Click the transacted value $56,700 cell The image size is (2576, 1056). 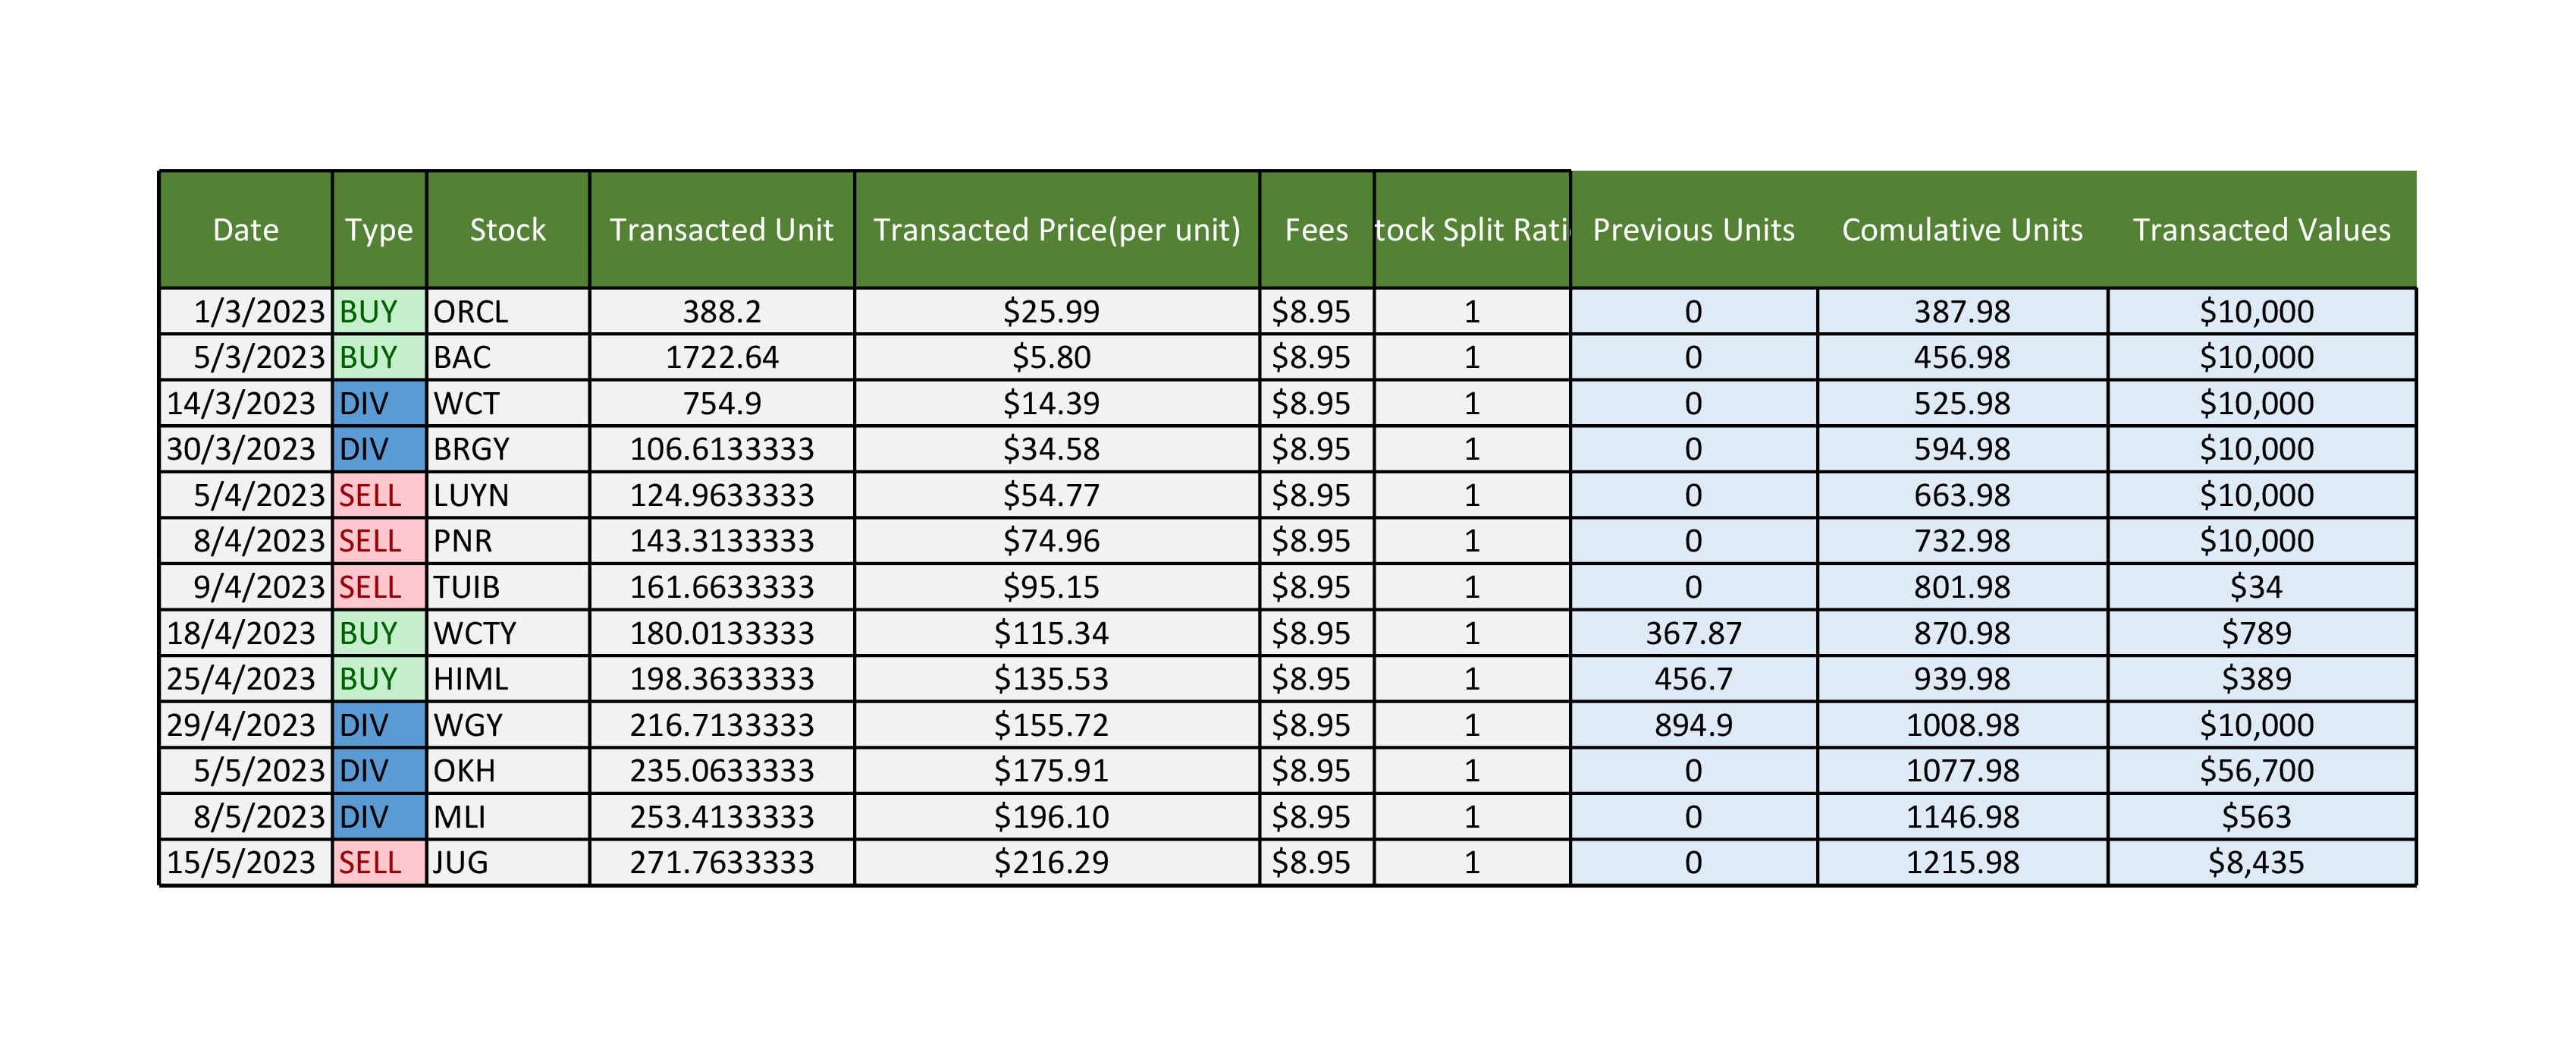(x=2256, y=771)
